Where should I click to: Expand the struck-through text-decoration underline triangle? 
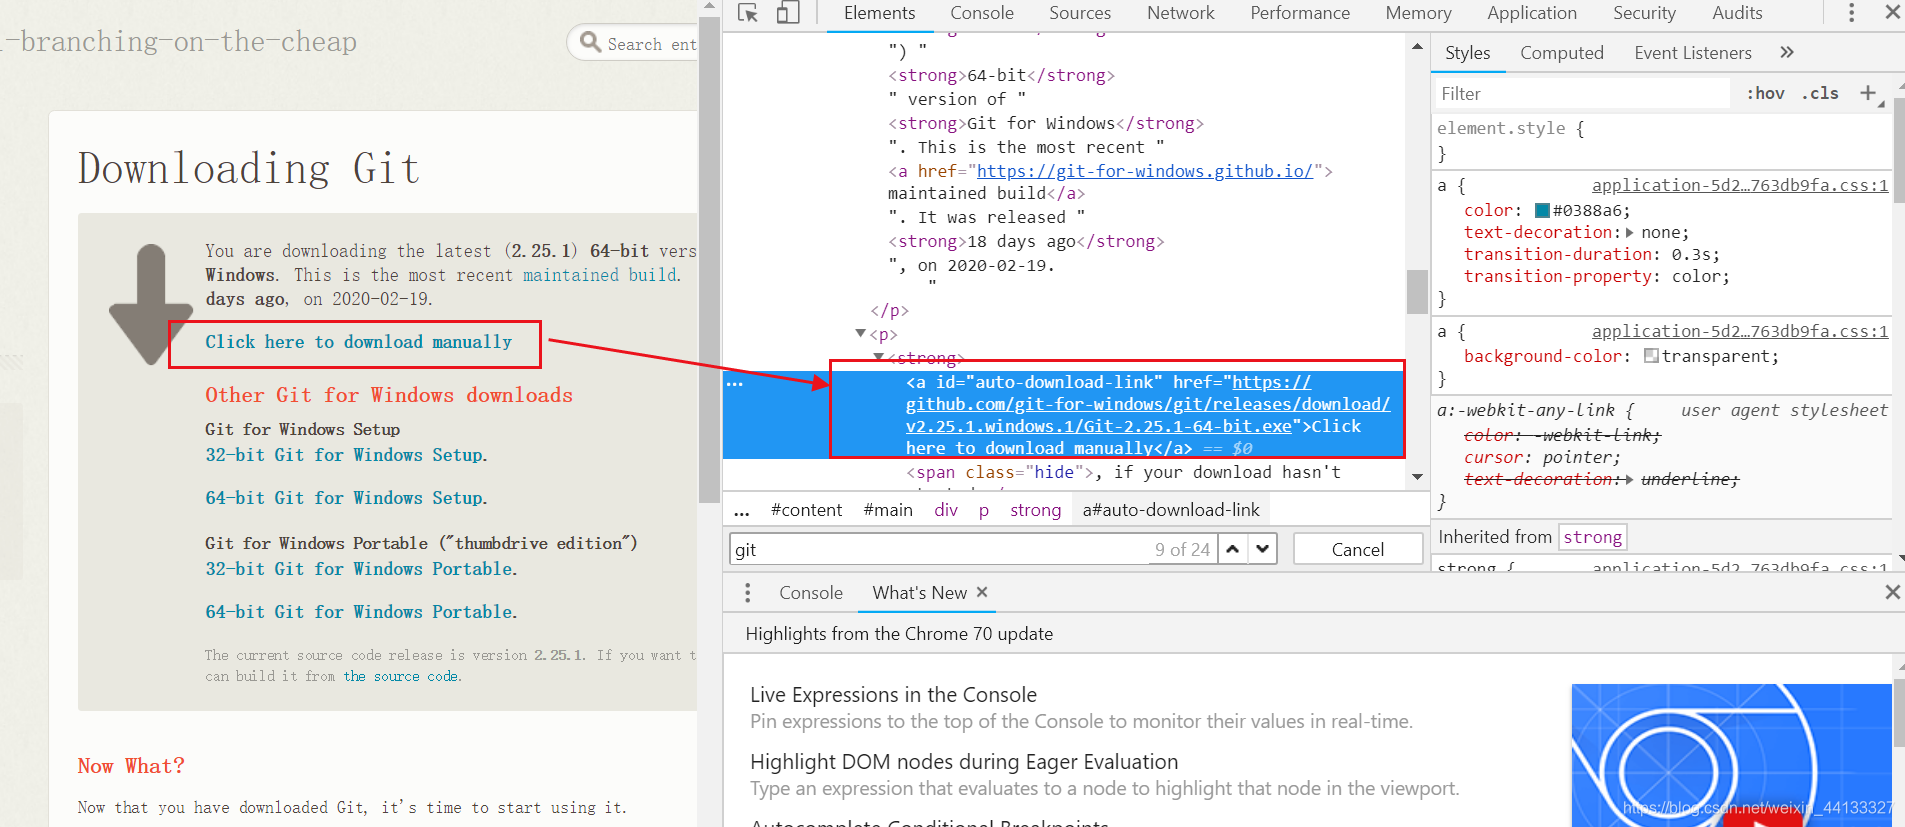click(1630, 480)
